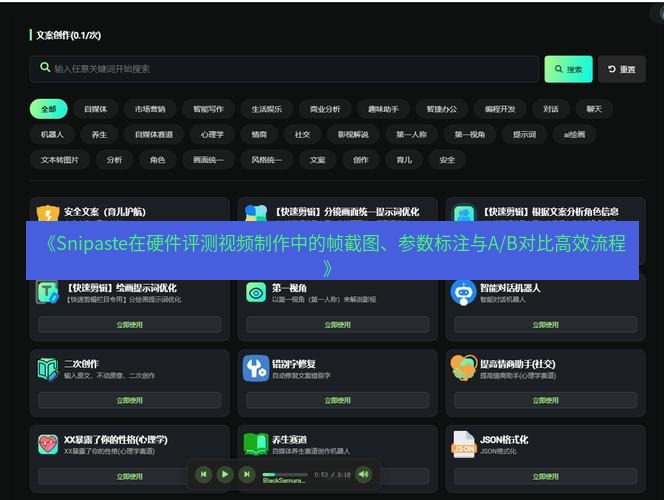Focus the keyword search input field
This screenshot has height=500, width=664.
point(284,69)
